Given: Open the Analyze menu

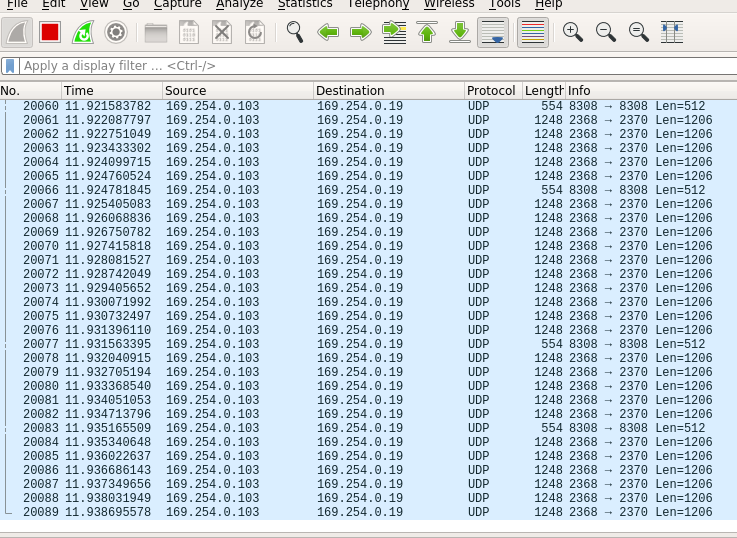Looking at the screenshot, I should 240,4.
